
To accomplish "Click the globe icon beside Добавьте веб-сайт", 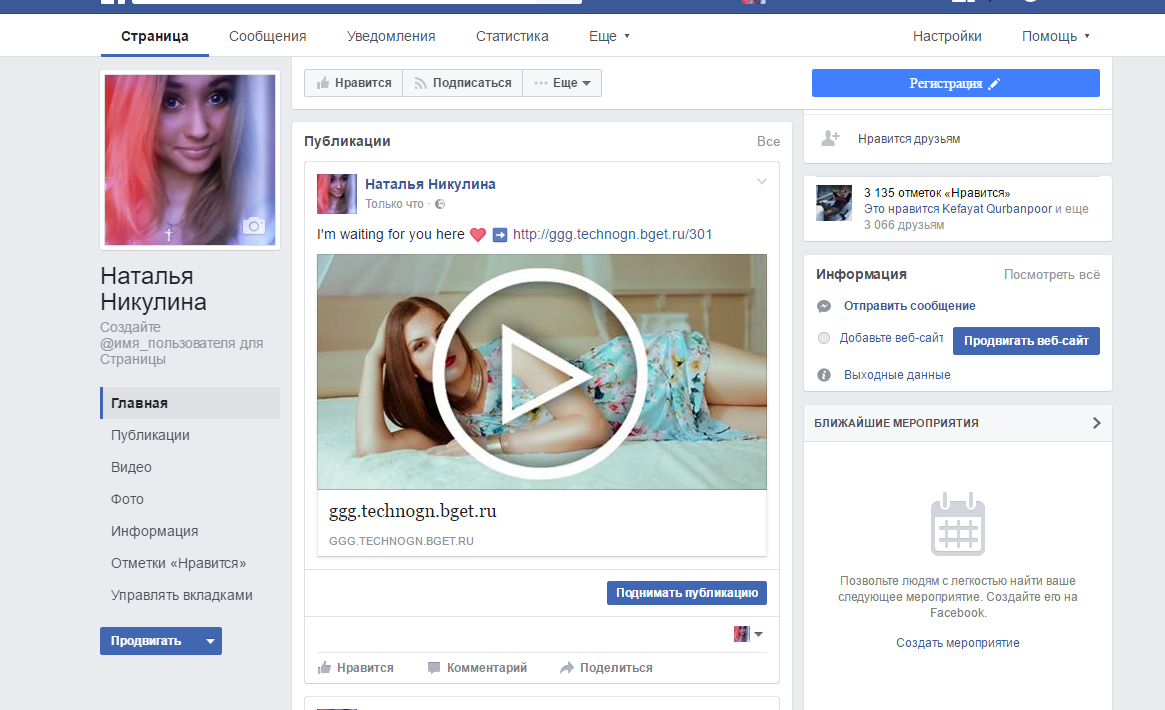I will click(x=823, y=338).
